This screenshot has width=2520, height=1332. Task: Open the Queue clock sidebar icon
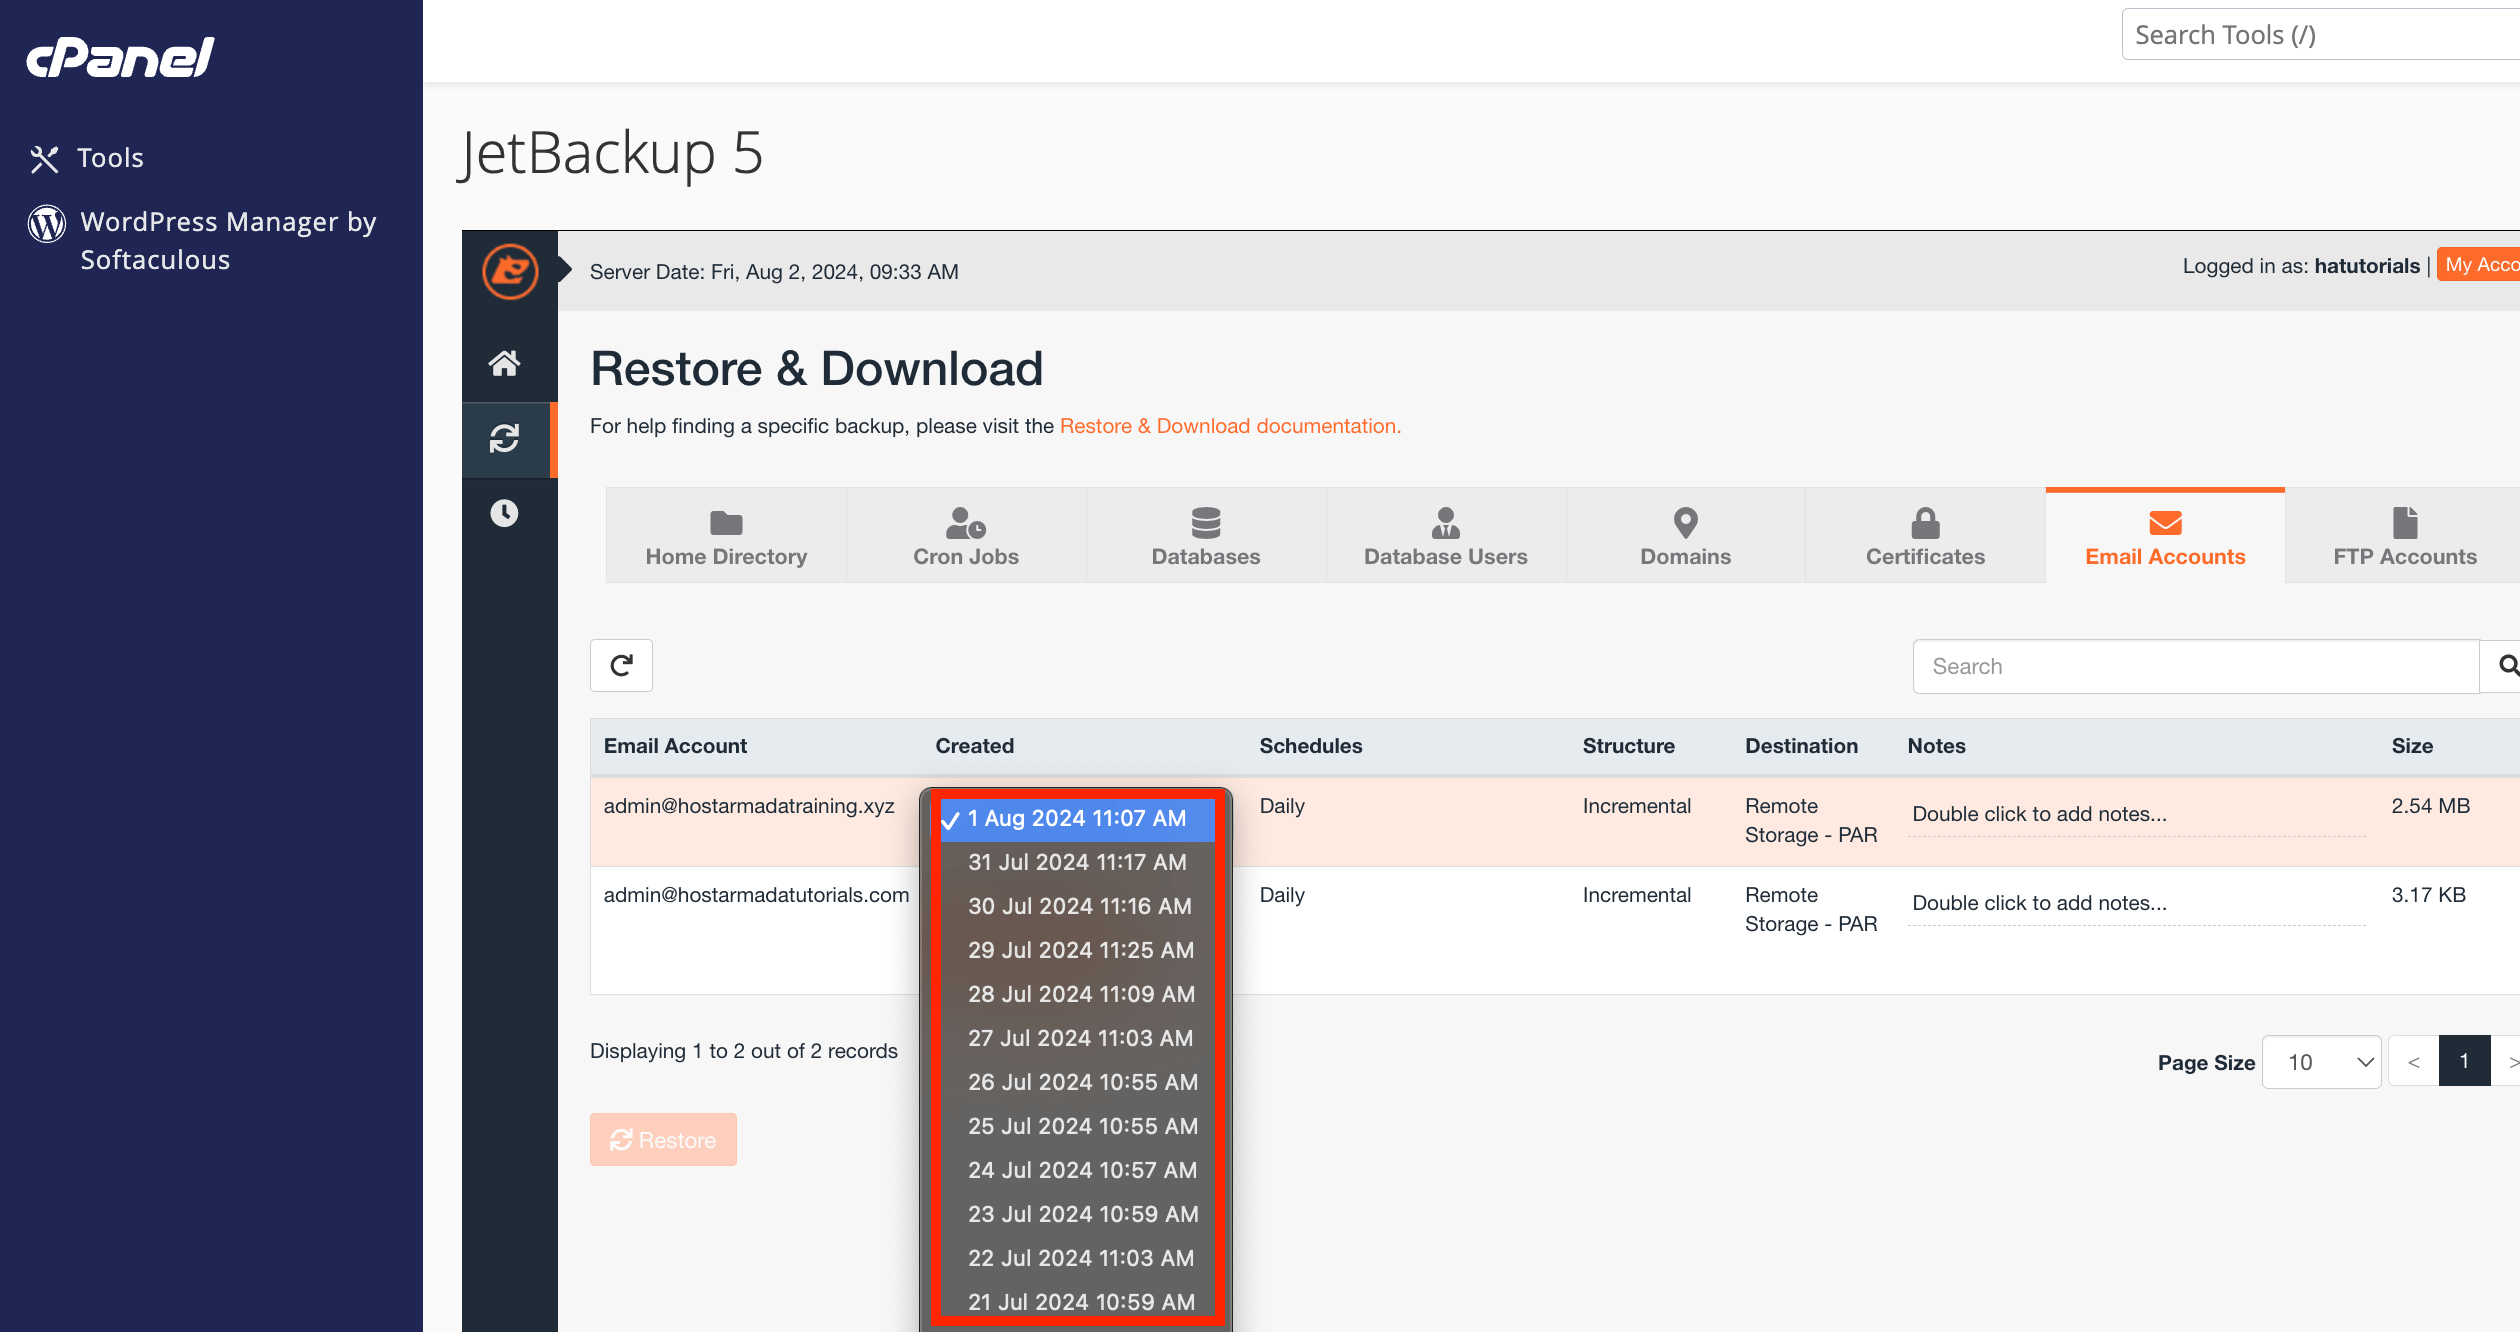504,513
